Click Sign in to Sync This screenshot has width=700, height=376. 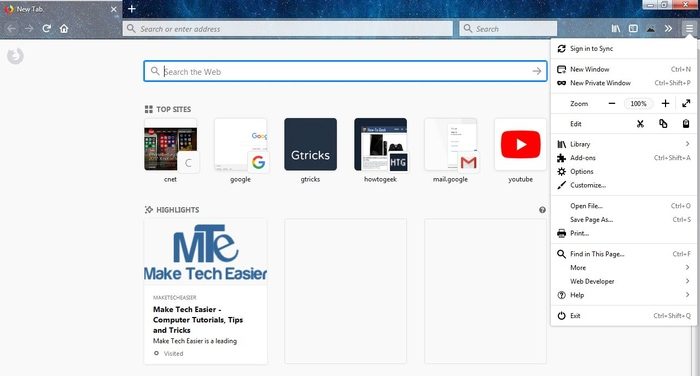coord(624,49)
